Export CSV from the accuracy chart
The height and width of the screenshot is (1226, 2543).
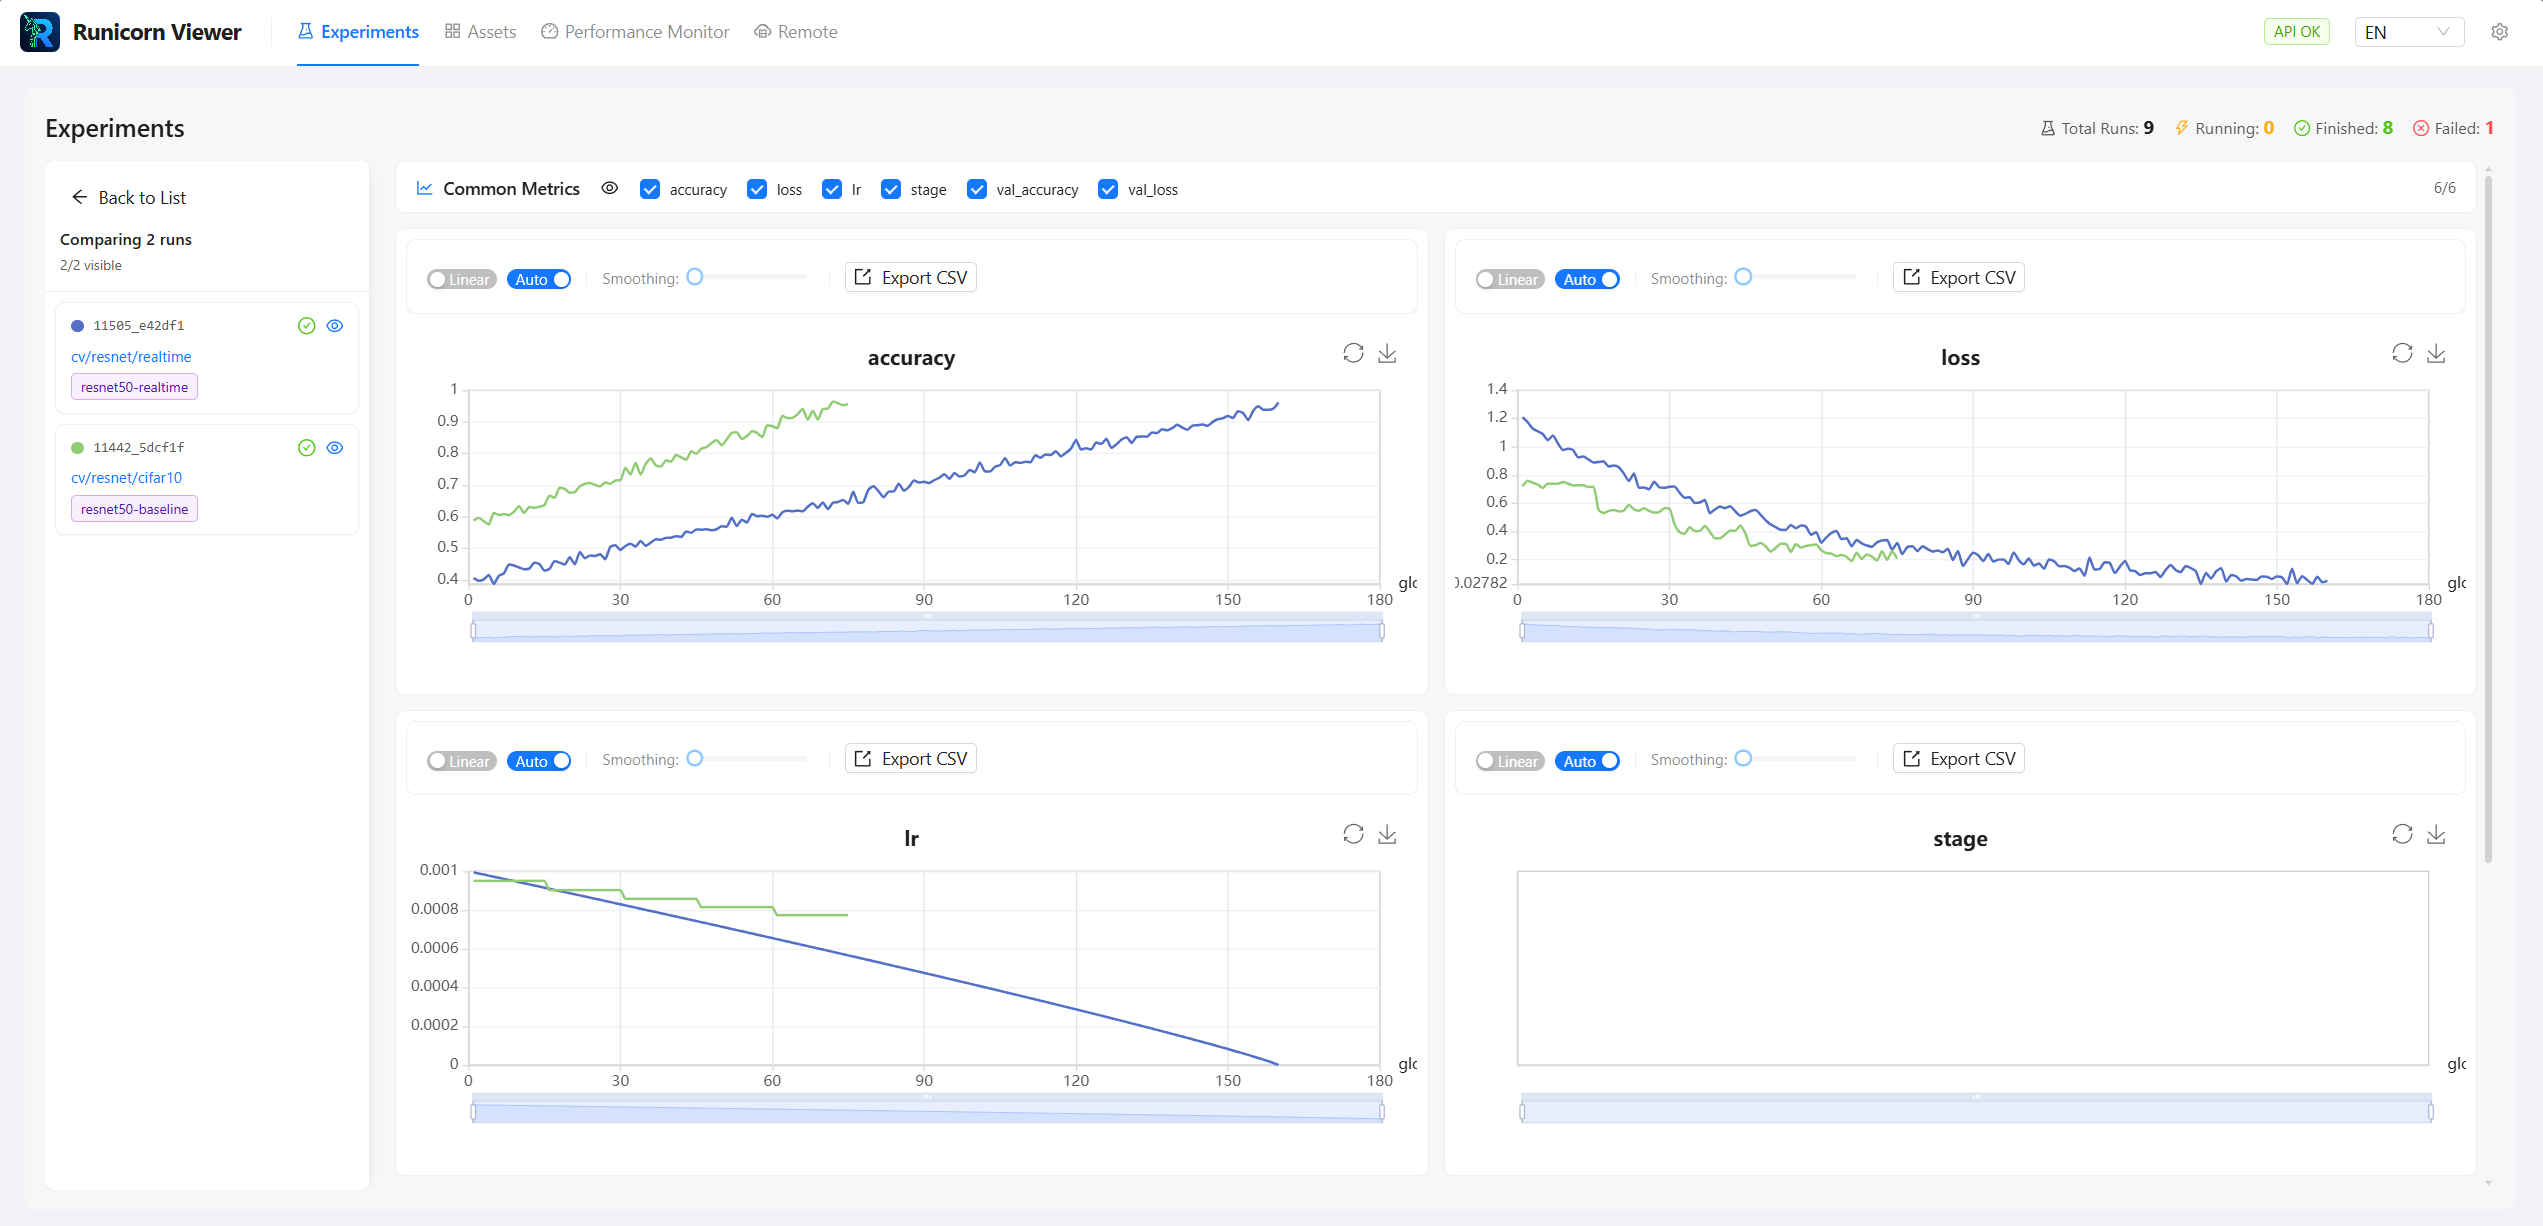[909, 277]
